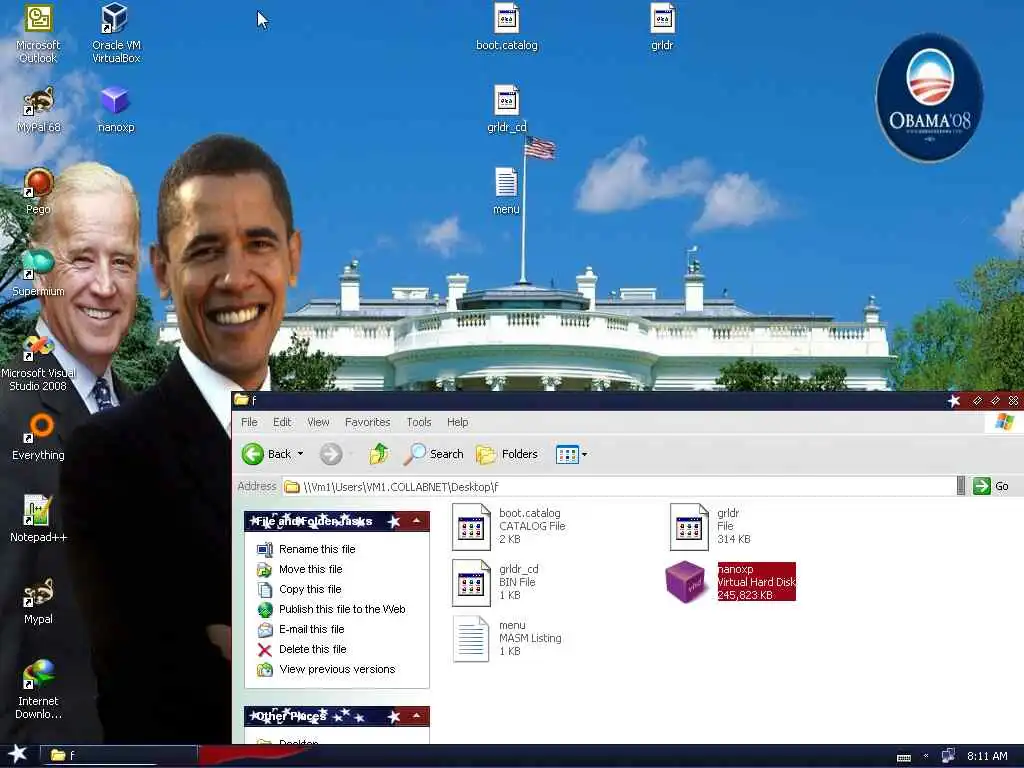Image resolution: width=1024 pixels, height=768 pixels.
Task: Select grldr file on the desktop
Action: (x=662, y=27)
